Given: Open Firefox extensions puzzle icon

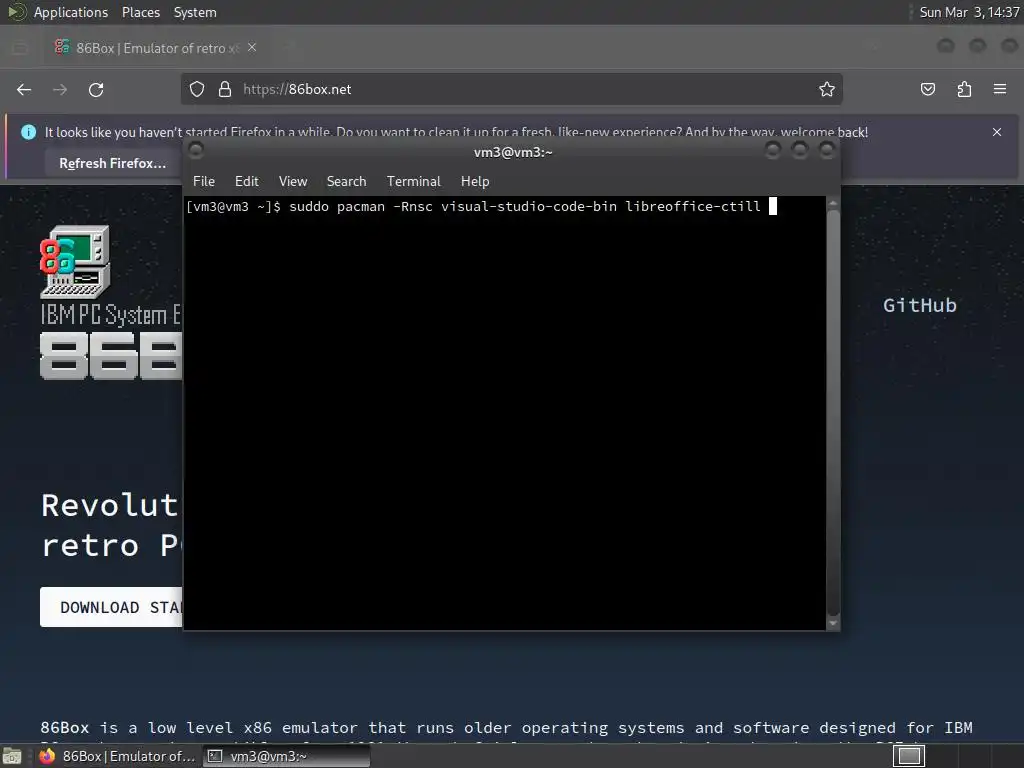Looking at the screenshot, I should pos(964,89).
